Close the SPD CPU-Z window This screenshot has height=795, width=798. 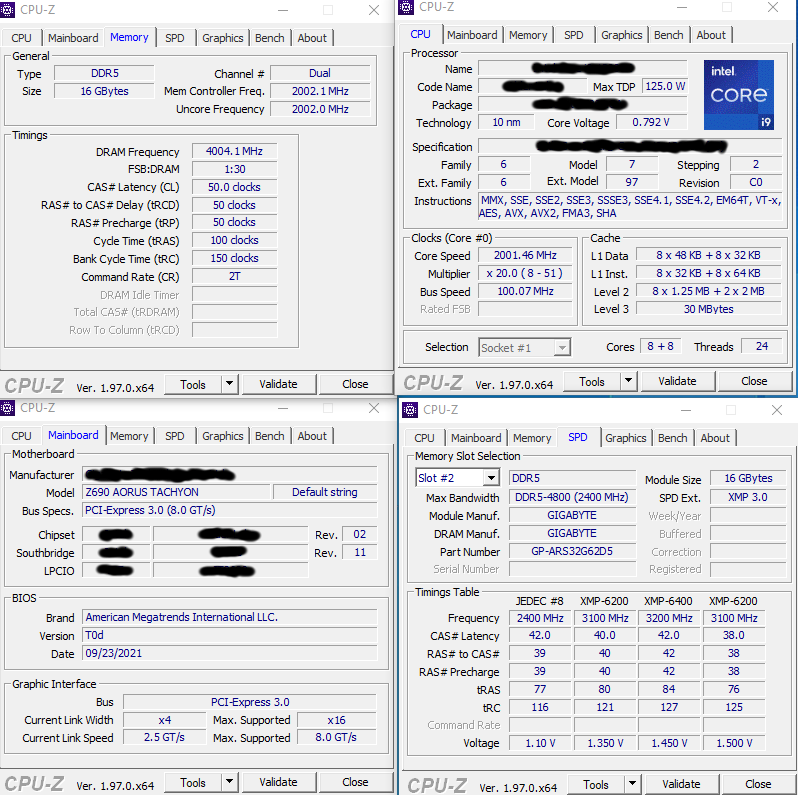pos(776,410)
